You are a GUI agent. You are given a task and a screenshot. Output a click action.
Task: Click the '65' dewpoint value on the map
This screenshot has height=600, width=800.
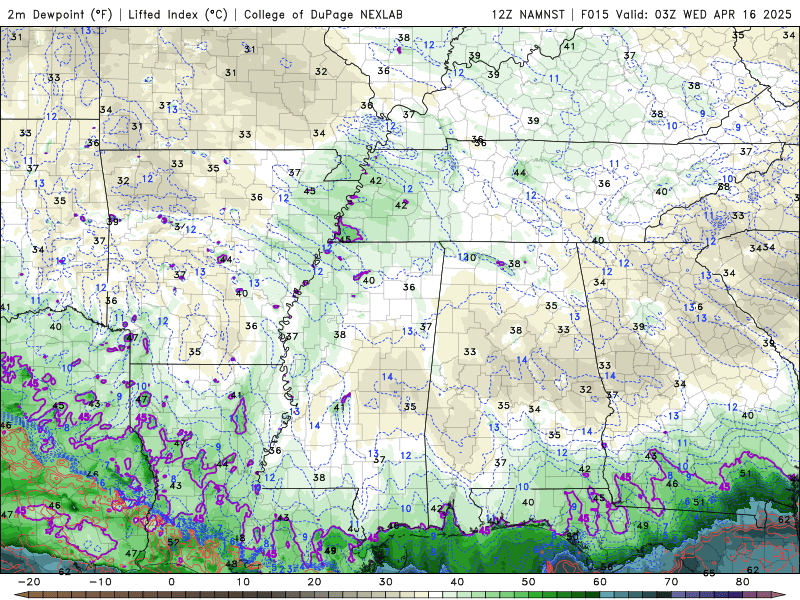tap(709, 573)
